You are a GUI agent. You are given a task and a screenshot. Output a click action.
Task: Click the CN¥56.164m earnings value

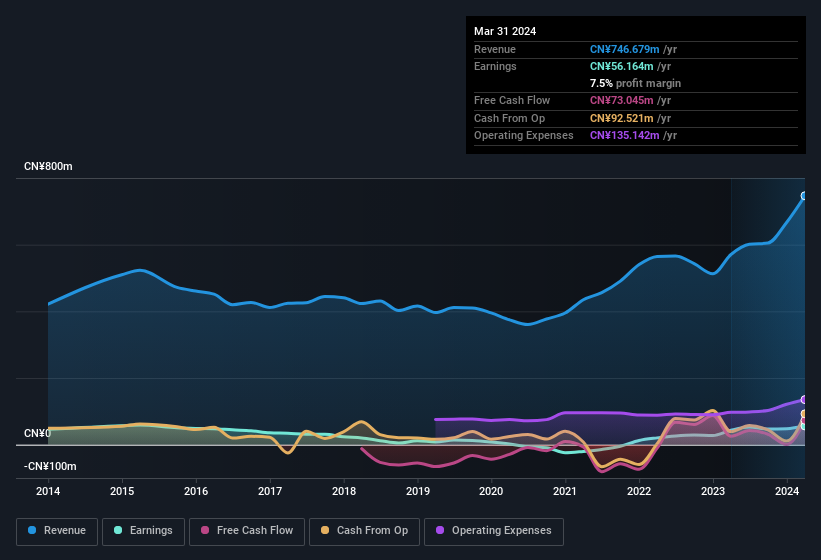click(622, 66)
